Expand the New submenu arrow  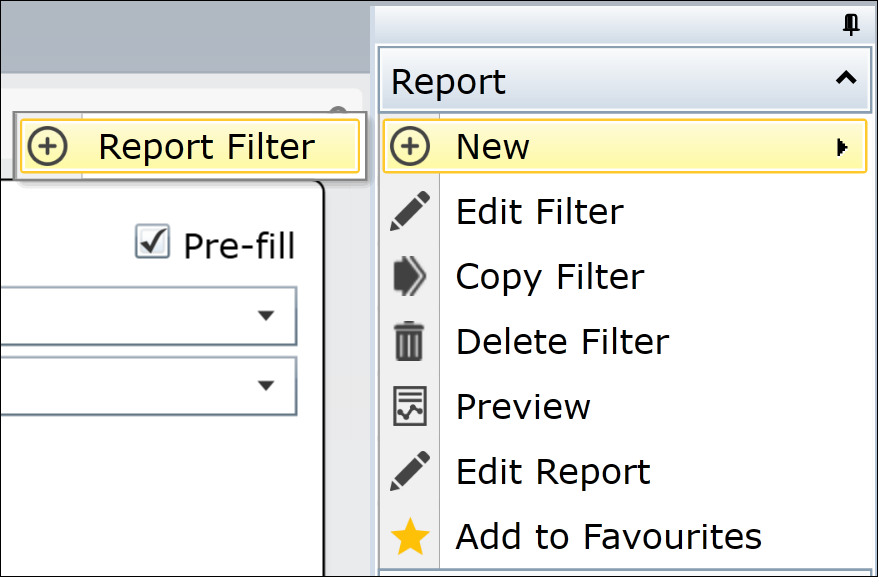click(x=842, y=147)
